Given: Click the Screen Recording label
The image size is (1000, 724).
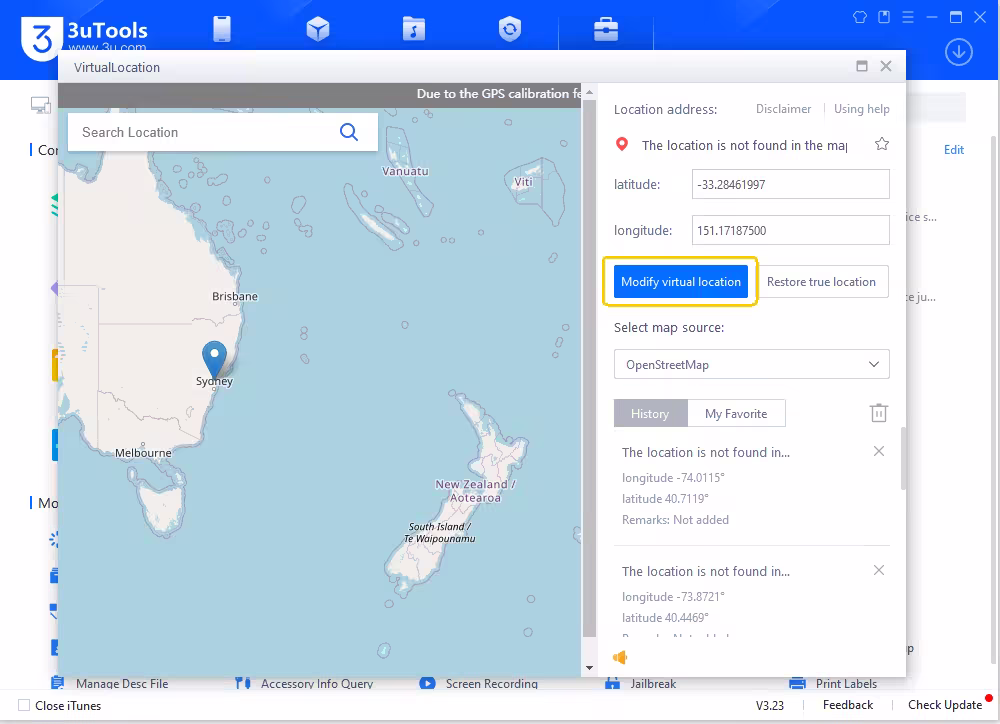Looking at the screenshot, I should click(492, 683).
